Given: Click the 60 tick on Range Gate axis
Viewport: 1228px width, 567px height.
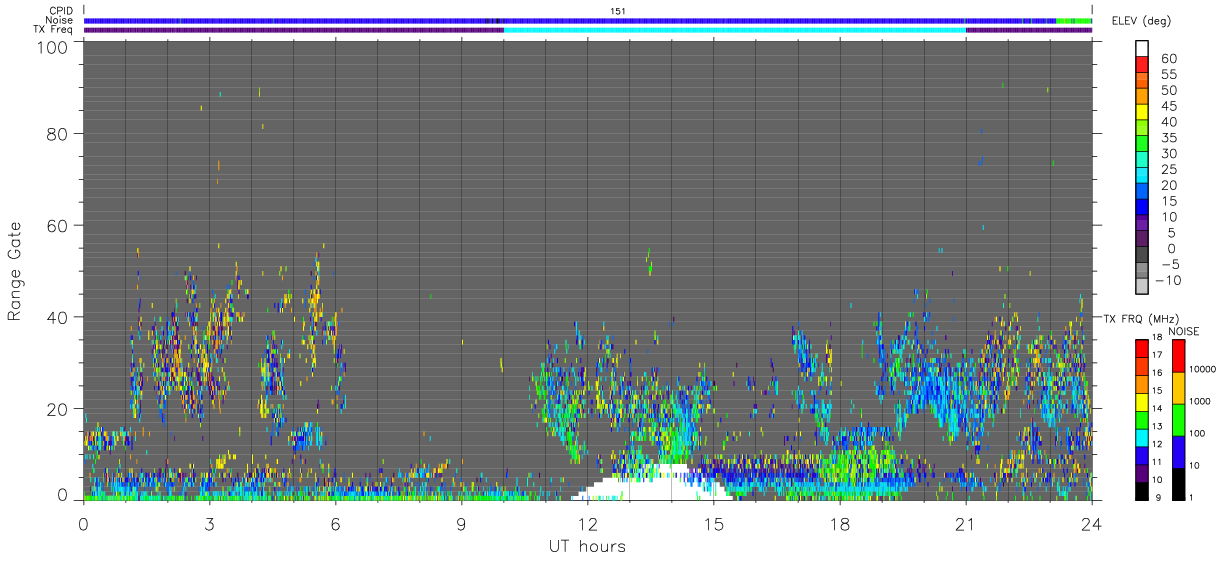Looking at the screenshot, I should tap(56, 225).
